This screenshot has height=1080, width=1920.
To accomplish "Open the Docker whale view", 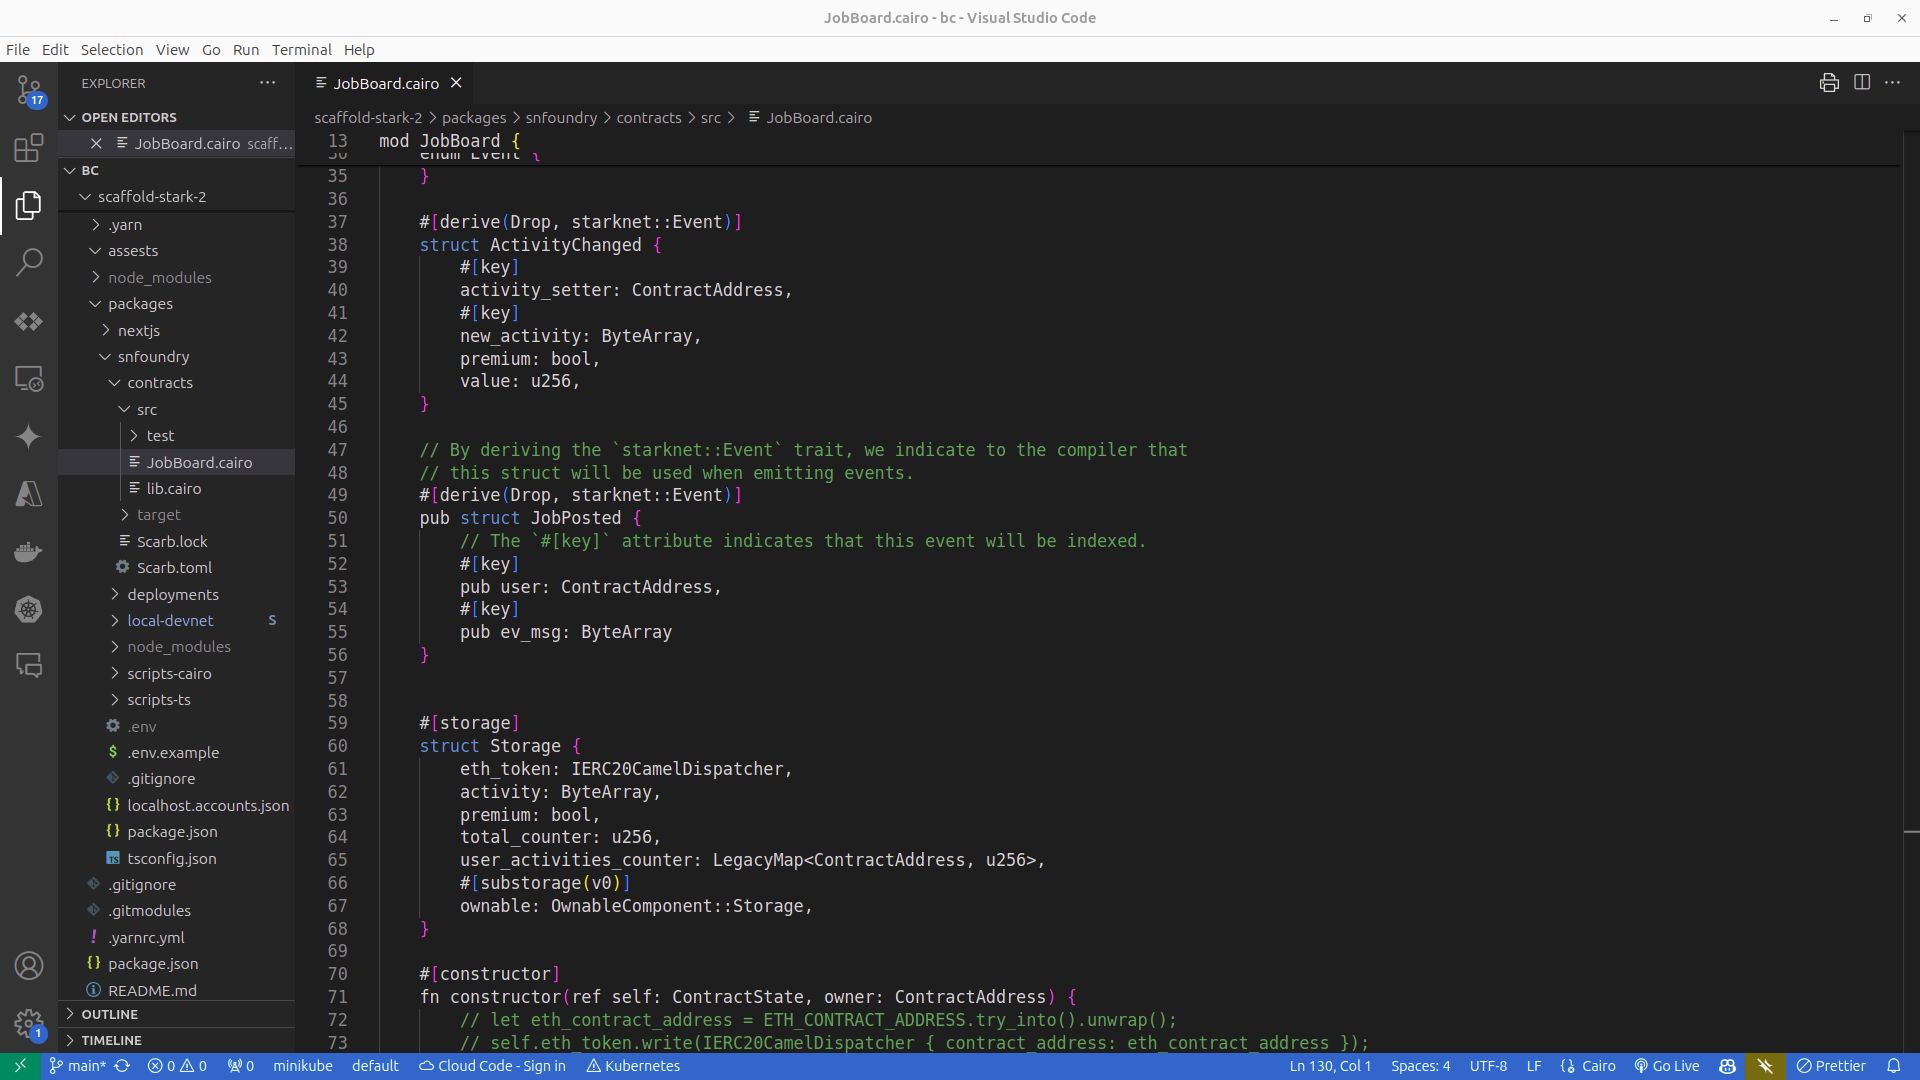I will 29,551.
